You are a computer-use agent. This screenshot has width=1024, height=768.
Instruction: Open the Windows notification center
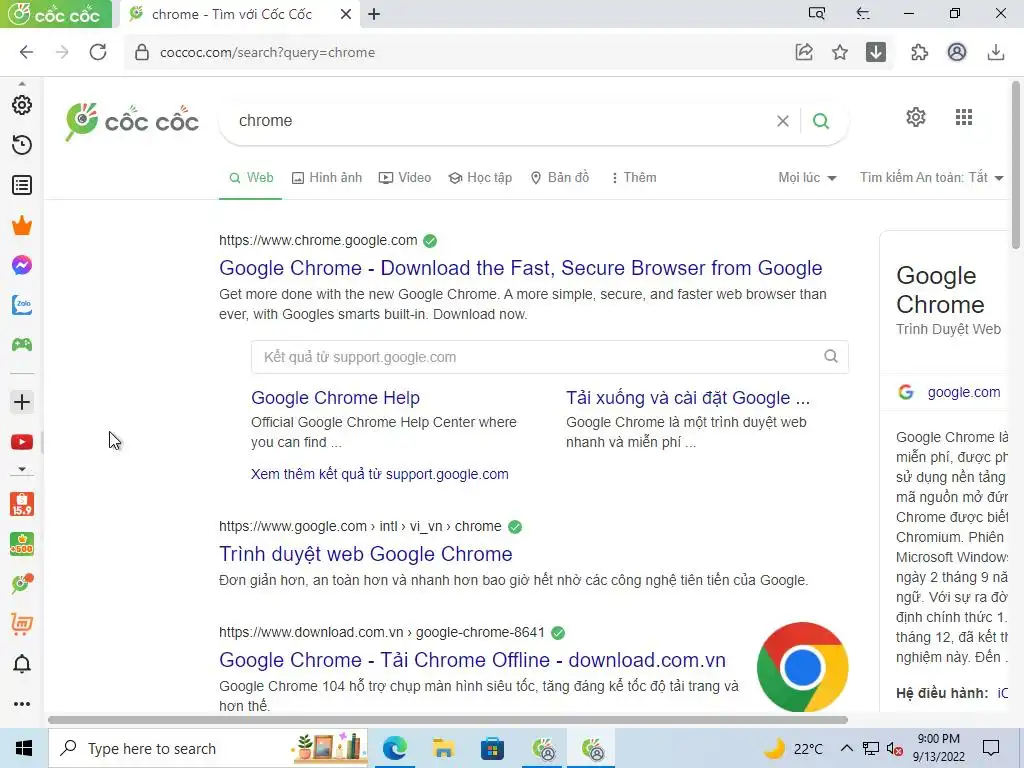(x=991, y=748)
